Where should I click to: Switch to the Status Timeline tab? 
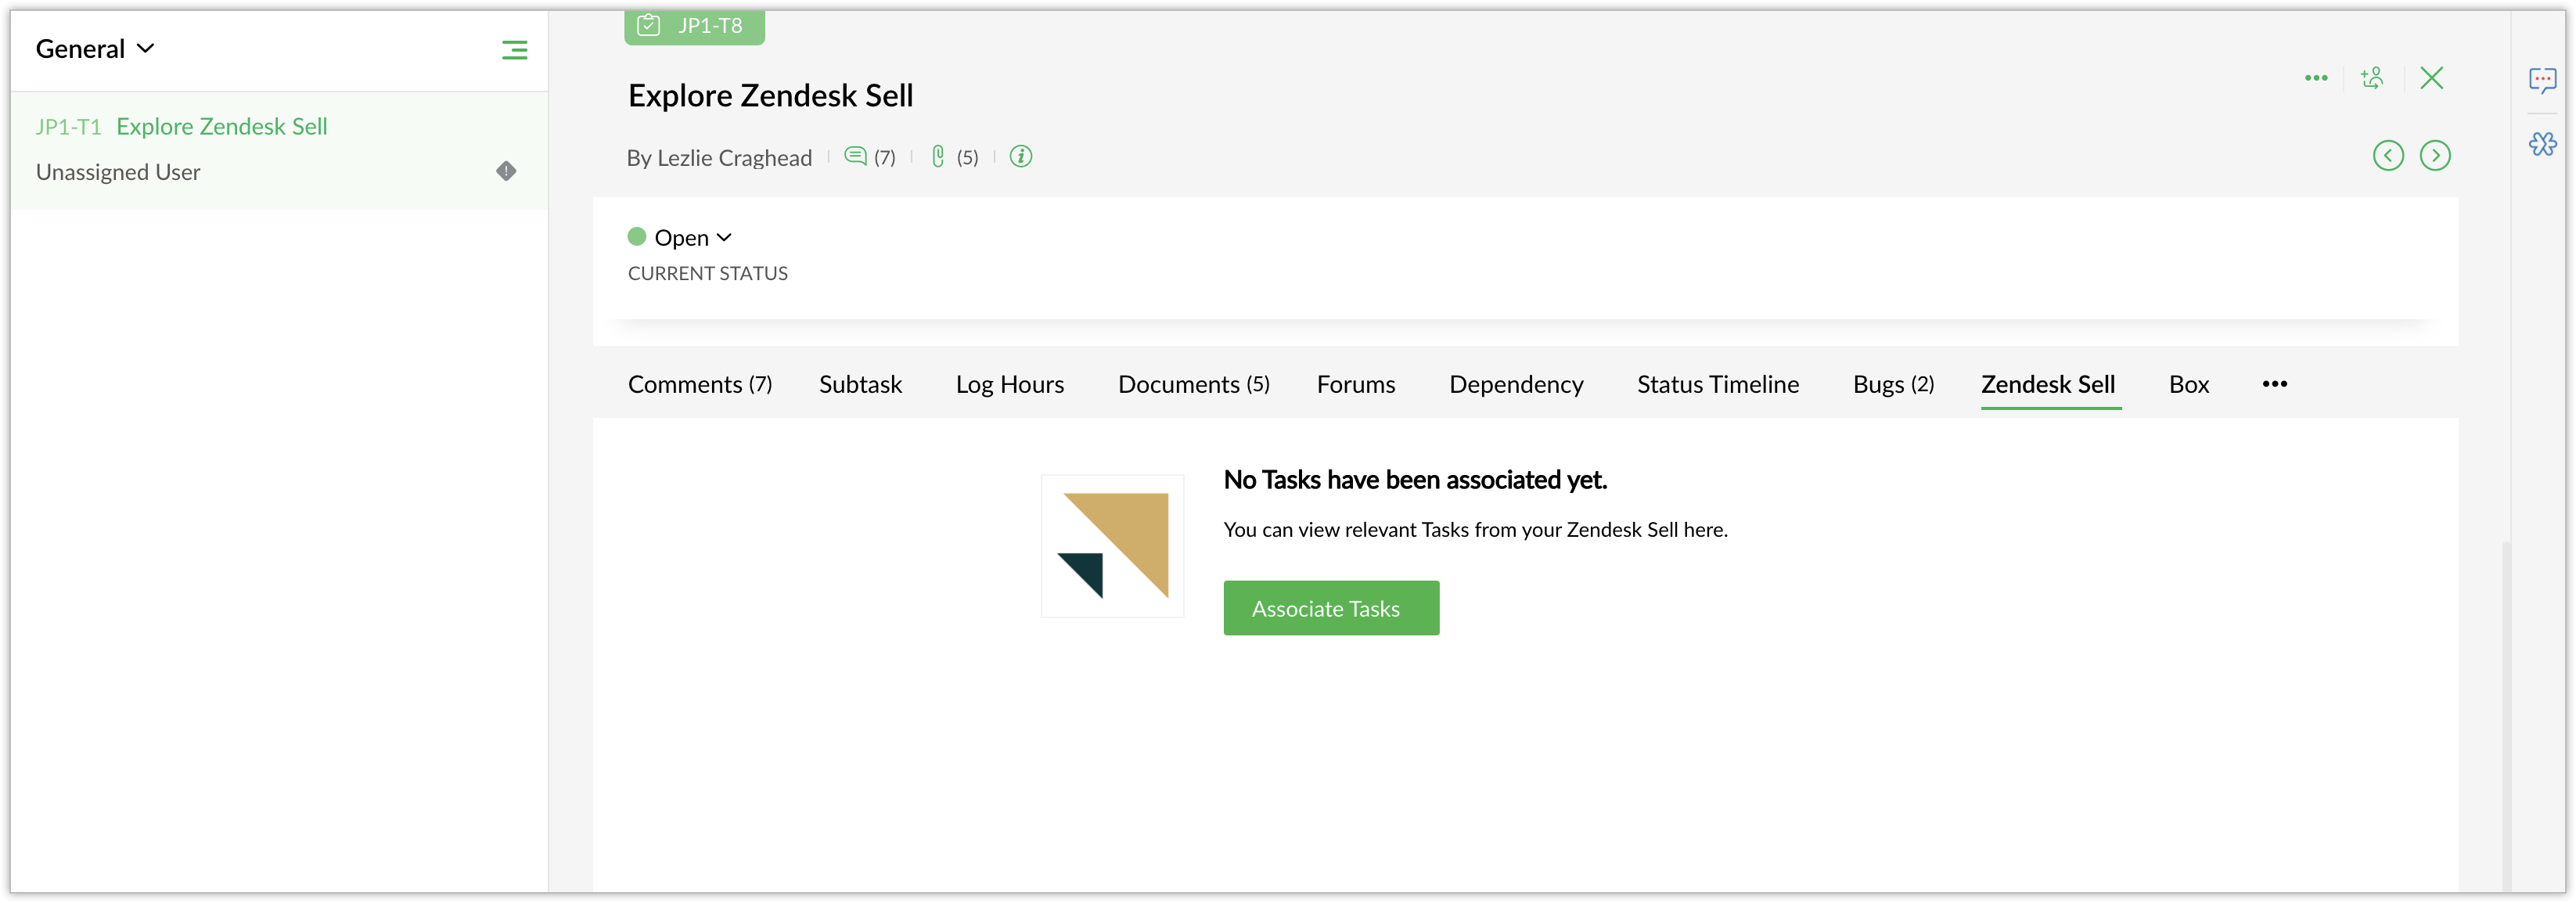[1717, 385]
